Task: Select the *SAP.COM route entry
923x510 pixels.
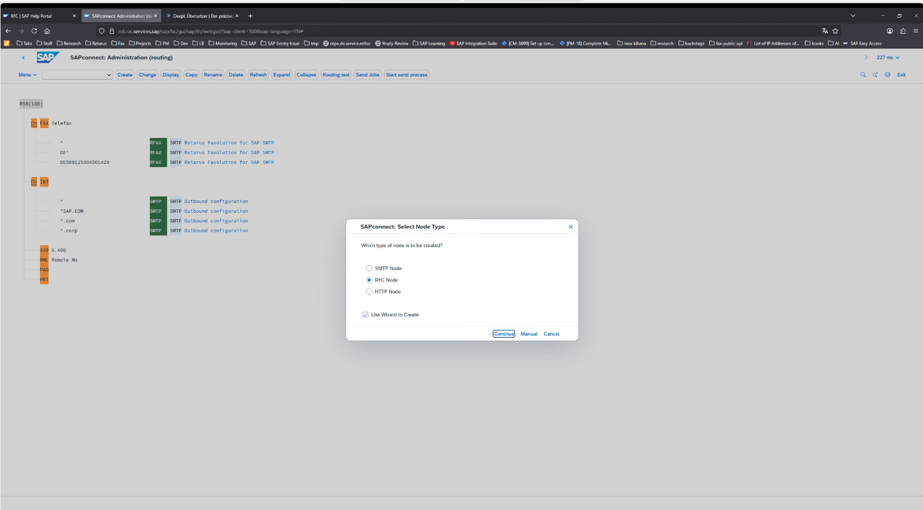Action: click(72, 211)
